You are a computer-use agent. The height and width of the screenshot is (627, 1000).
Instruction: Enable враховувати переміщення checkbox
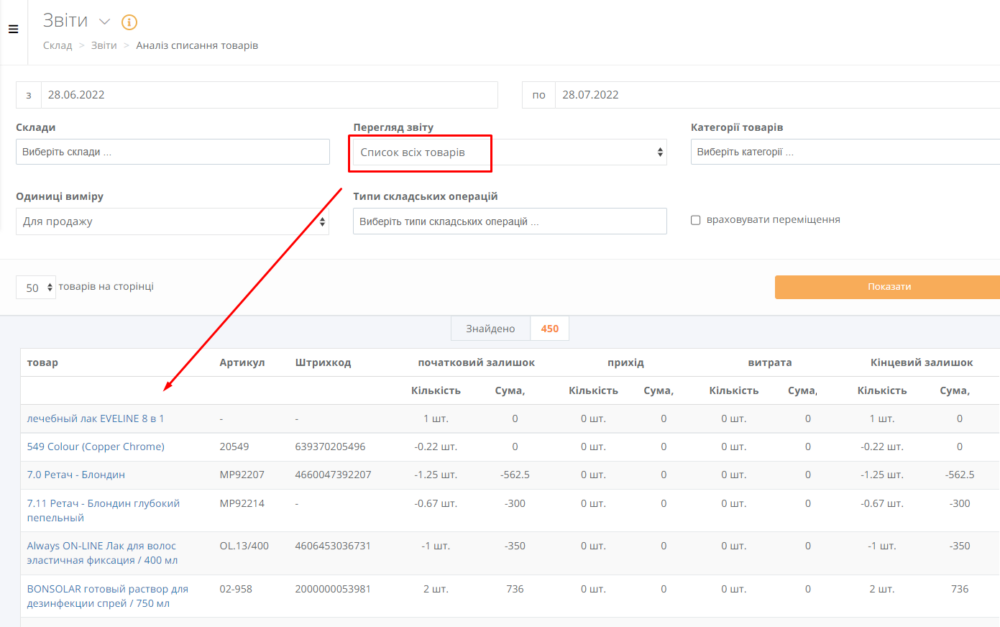[695, 220]
